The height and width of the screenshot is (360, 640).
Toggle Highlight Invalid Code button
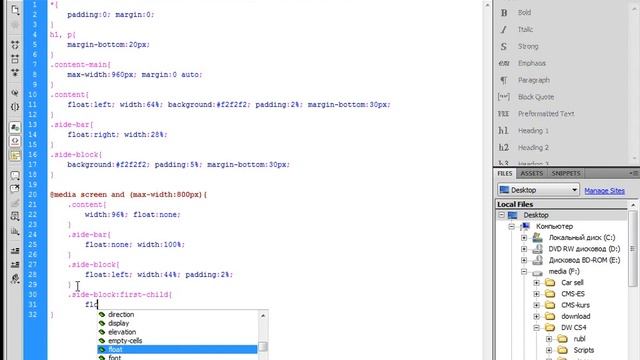15,141
